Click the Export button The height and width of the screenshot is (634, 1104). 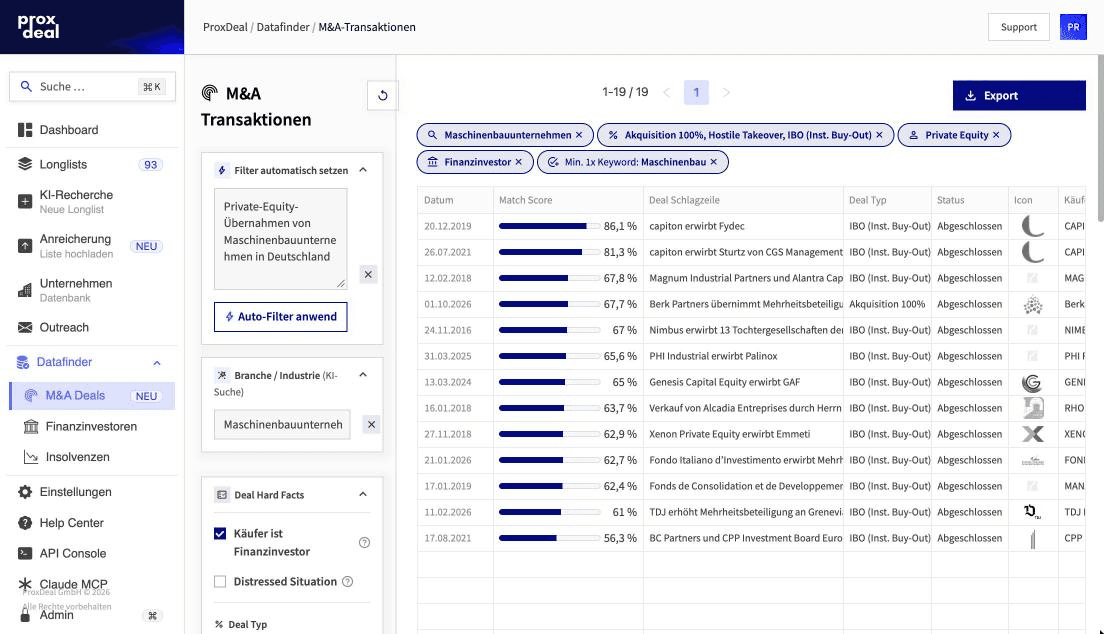(1019, 96)
